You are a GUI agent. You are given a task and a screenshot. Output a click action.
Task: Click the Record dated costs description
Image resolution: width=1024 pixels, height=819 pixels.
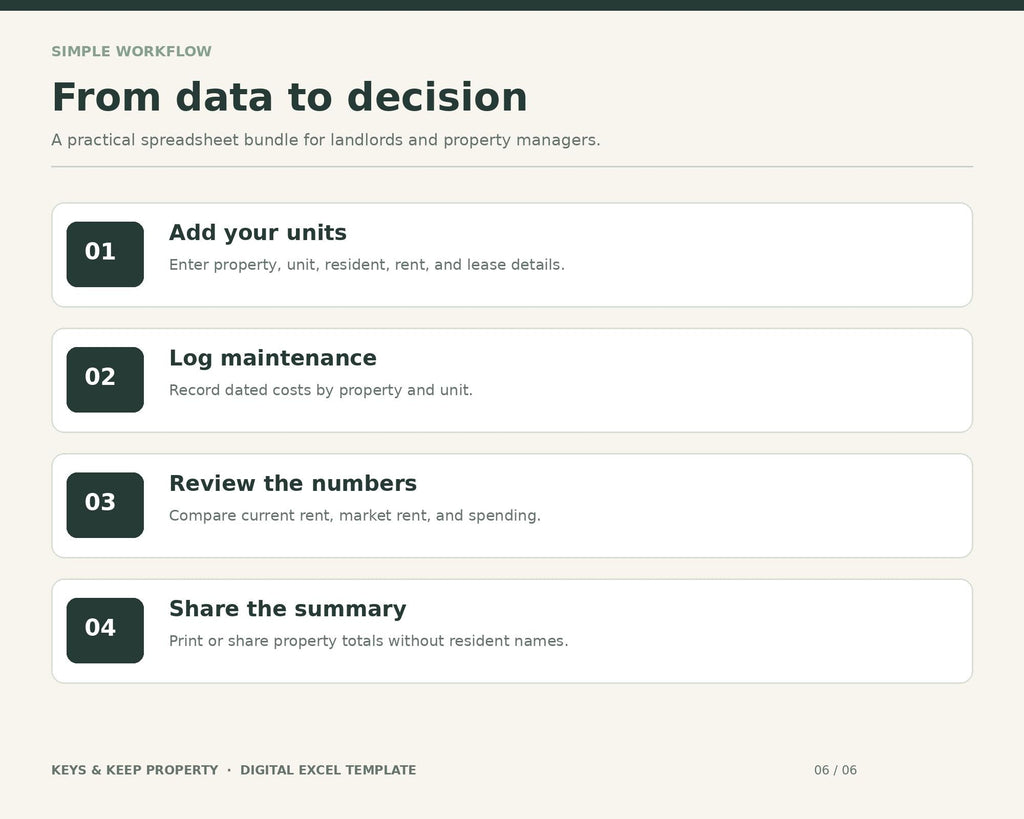[321, 390]
